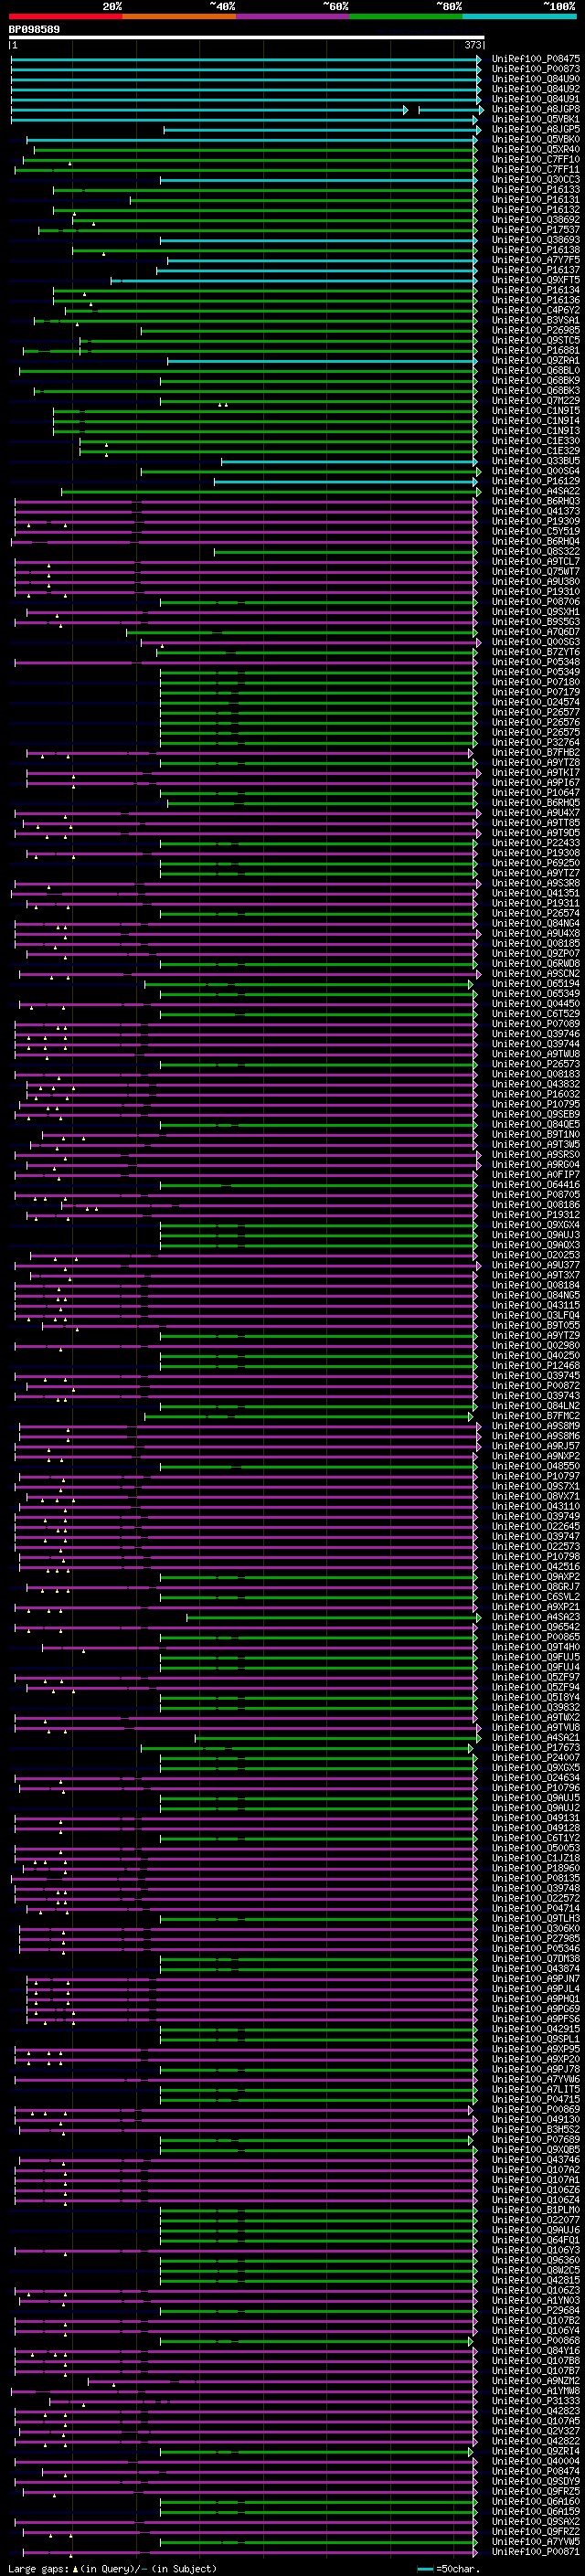Click the UniRef100_B7FHB2 label
The width and height of the screenshot is (585, 2576).
tap(536, 752)
